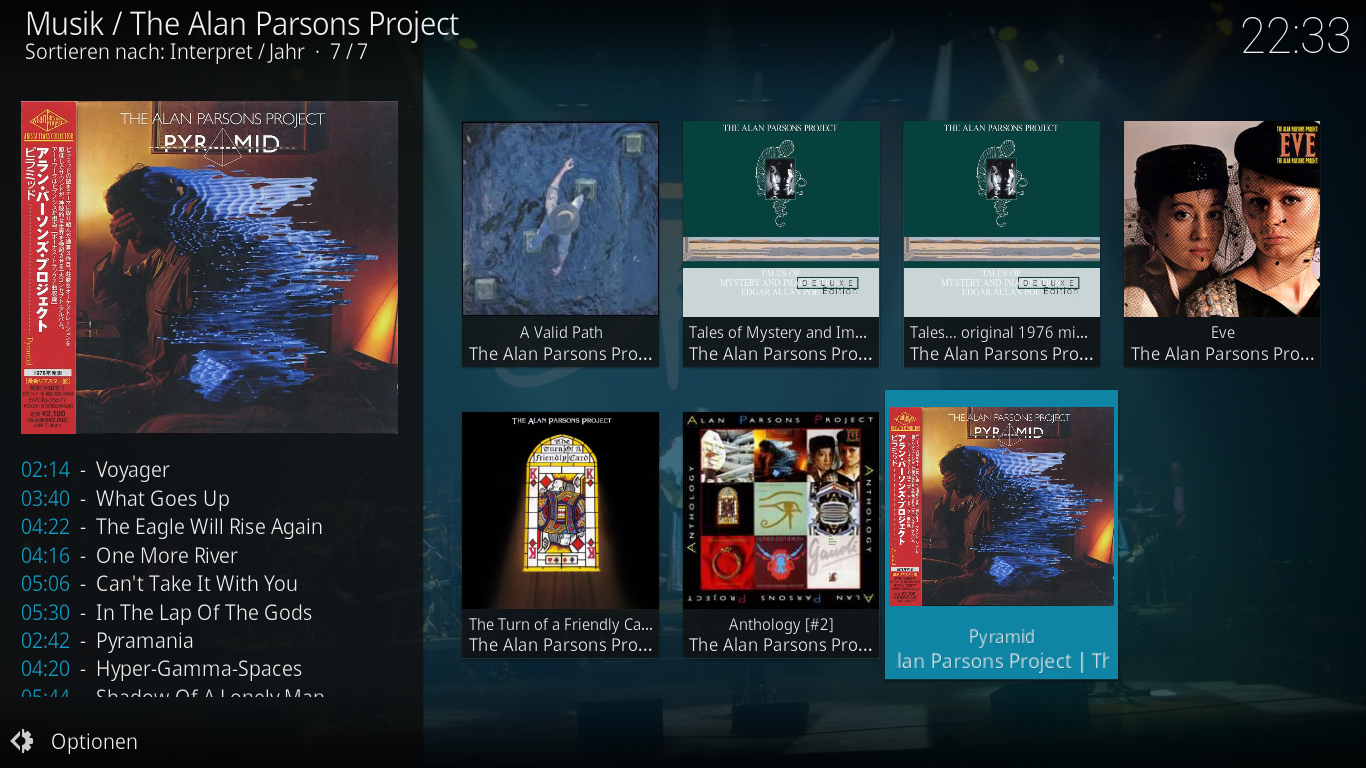Select the Eve album cover
1366x768 pixels.
(1222, 219)
